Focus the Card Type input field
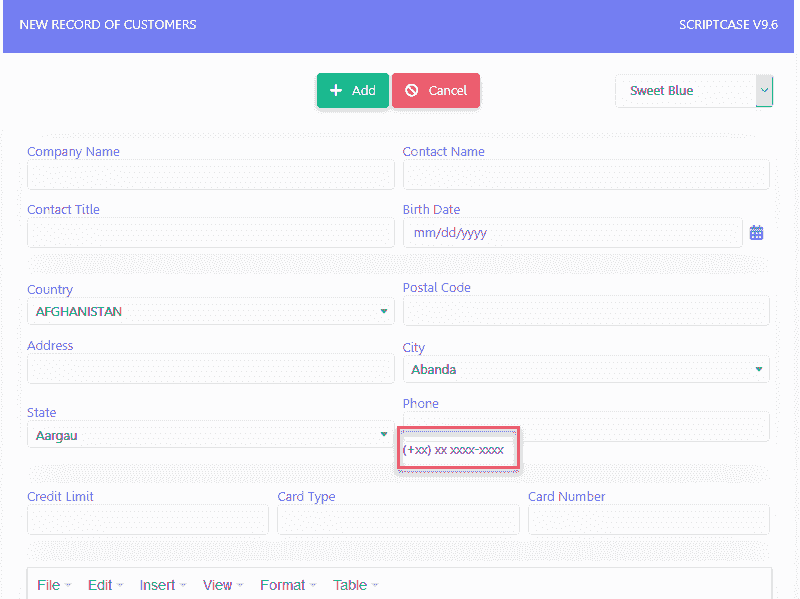This screenshot has width=800, height=599. [x=398, y=519]
